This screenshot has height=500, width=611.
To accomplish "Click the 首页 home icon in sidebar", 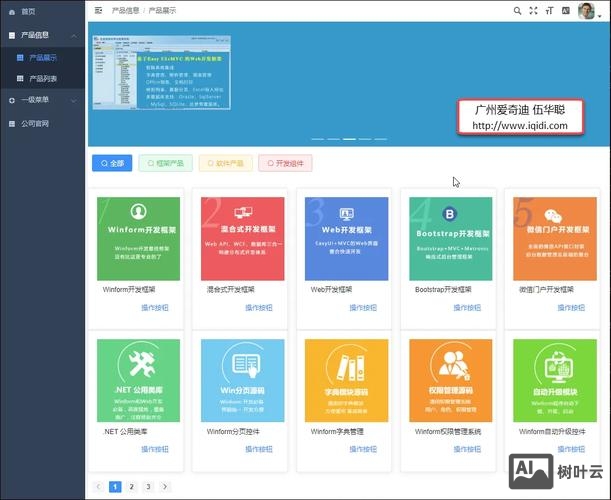I will pyautogui.click(x=12, y=12).
